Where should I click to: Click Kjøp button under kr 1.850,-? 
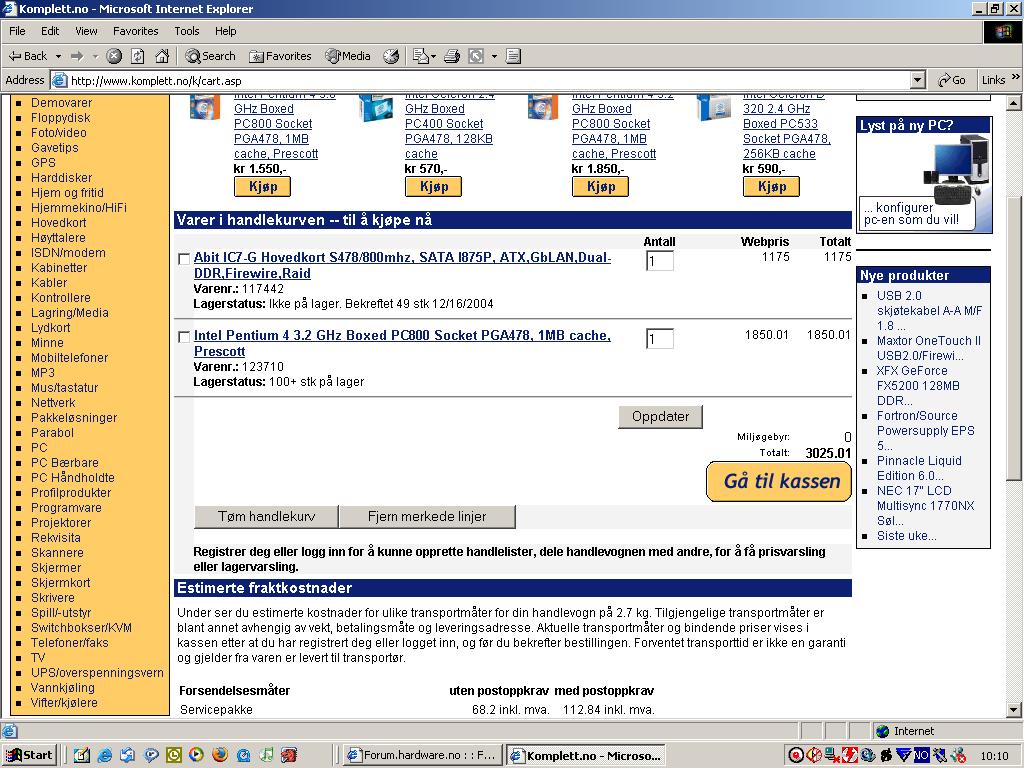(x=601, y=187)
